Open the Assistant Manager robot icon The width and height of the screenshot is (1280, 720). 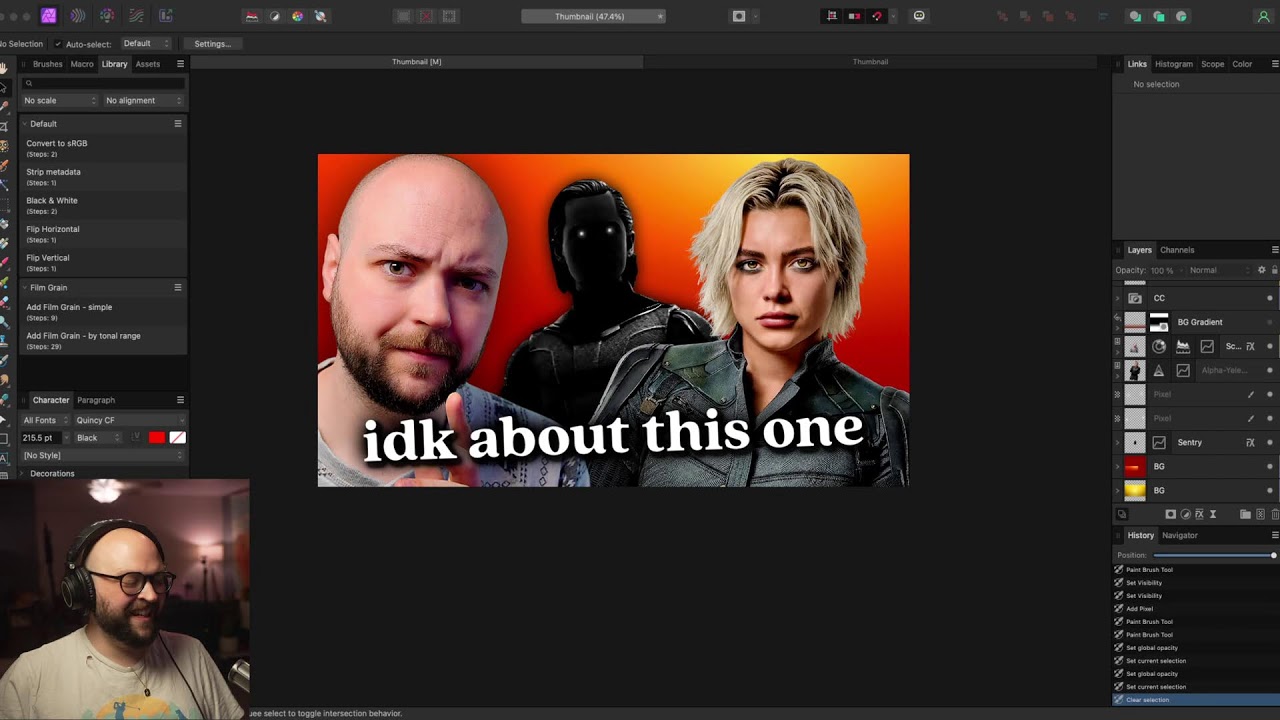point(919,16)
